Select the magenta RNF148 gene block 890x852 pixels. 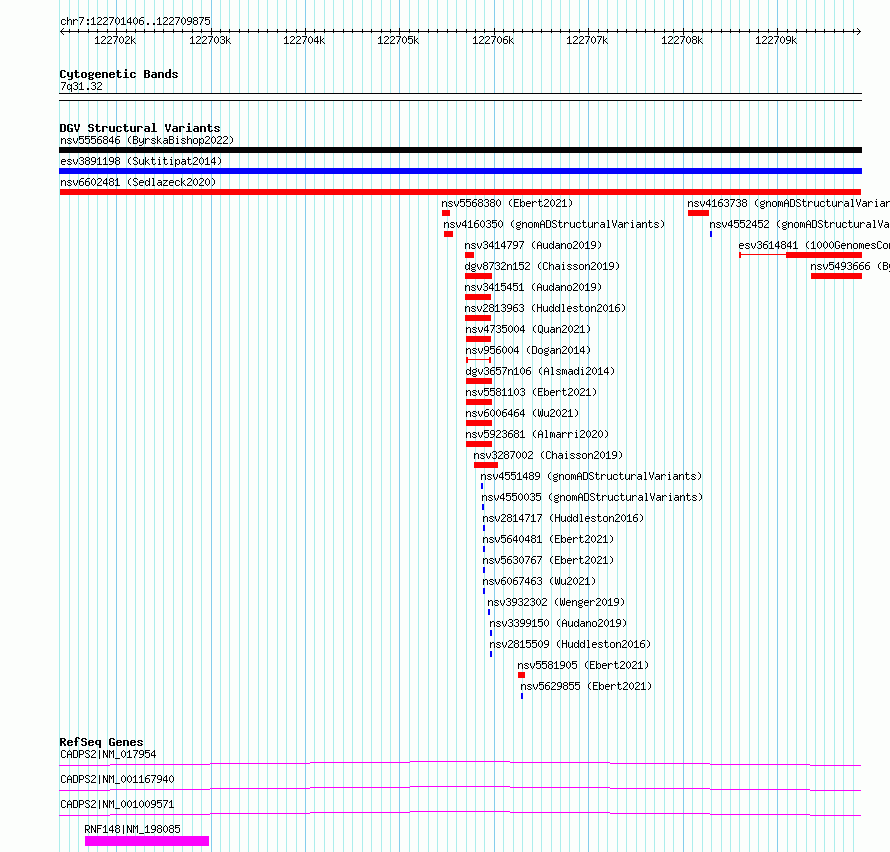coord(147,841)
